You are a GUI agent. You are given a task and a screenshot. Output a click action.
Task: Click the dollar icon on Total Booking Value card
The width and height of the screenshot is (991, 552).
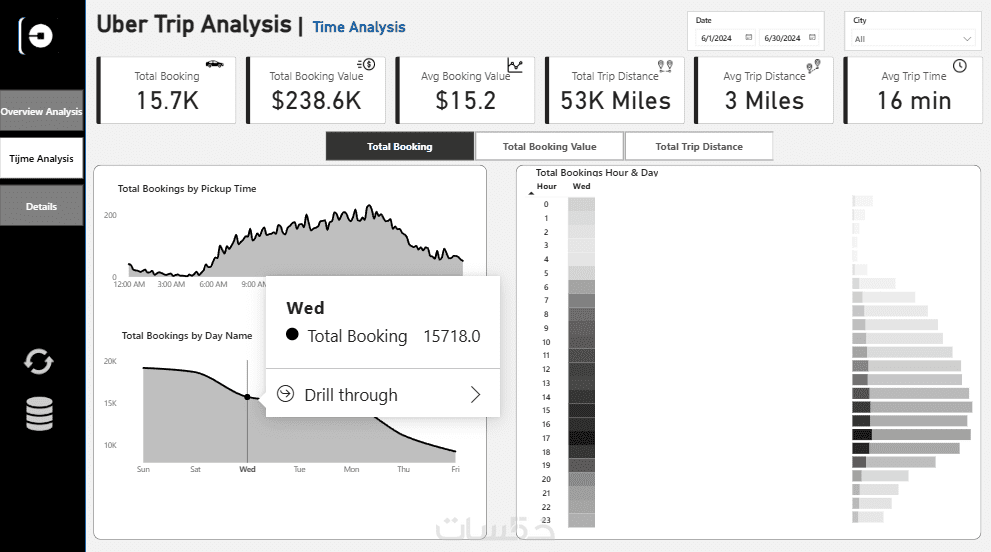[366, 65]
